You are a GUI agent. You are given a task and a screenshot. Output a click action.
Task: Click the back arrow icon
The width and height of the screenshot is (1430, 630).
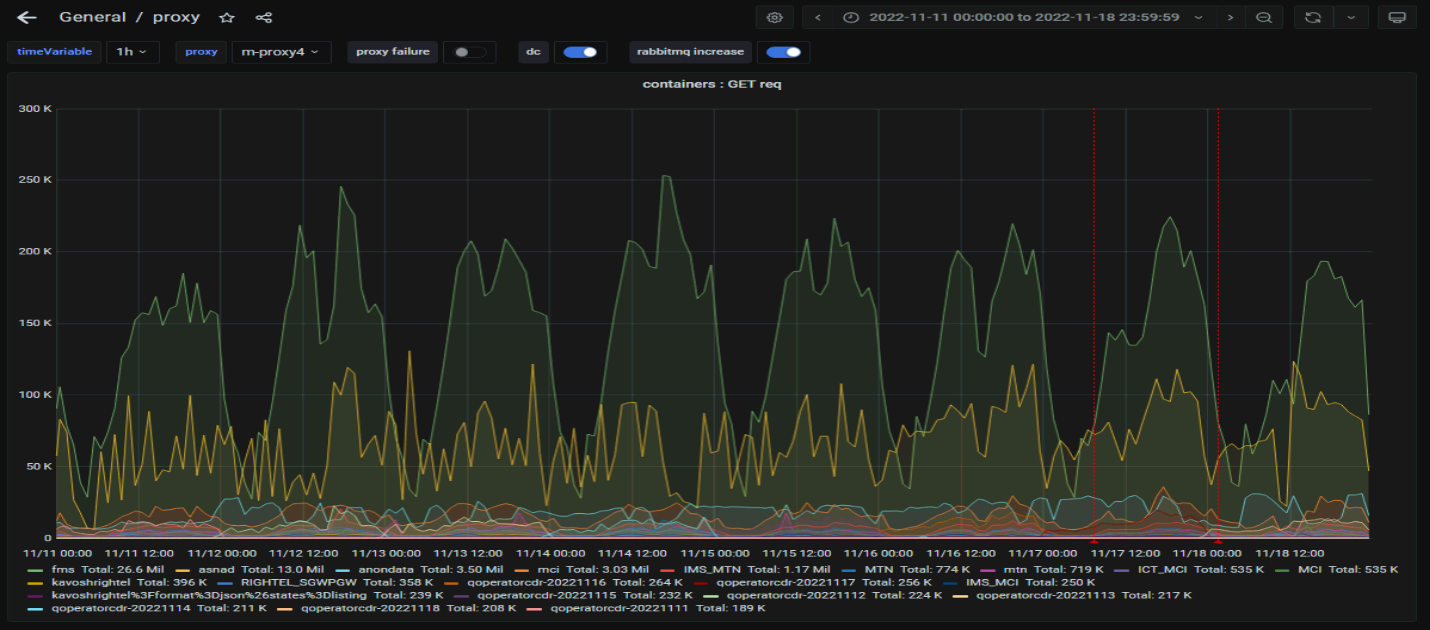(x=27, y=17)
